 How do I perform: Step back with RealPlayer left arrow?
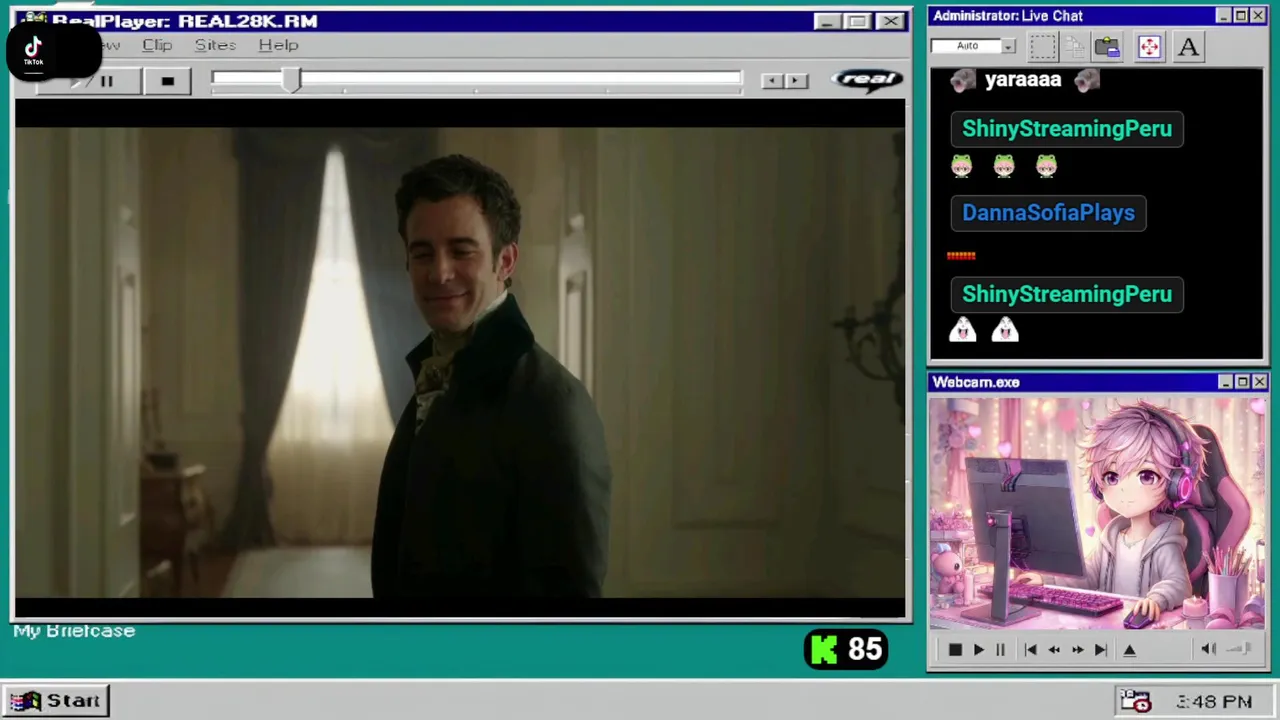click(x=771, y=81)
